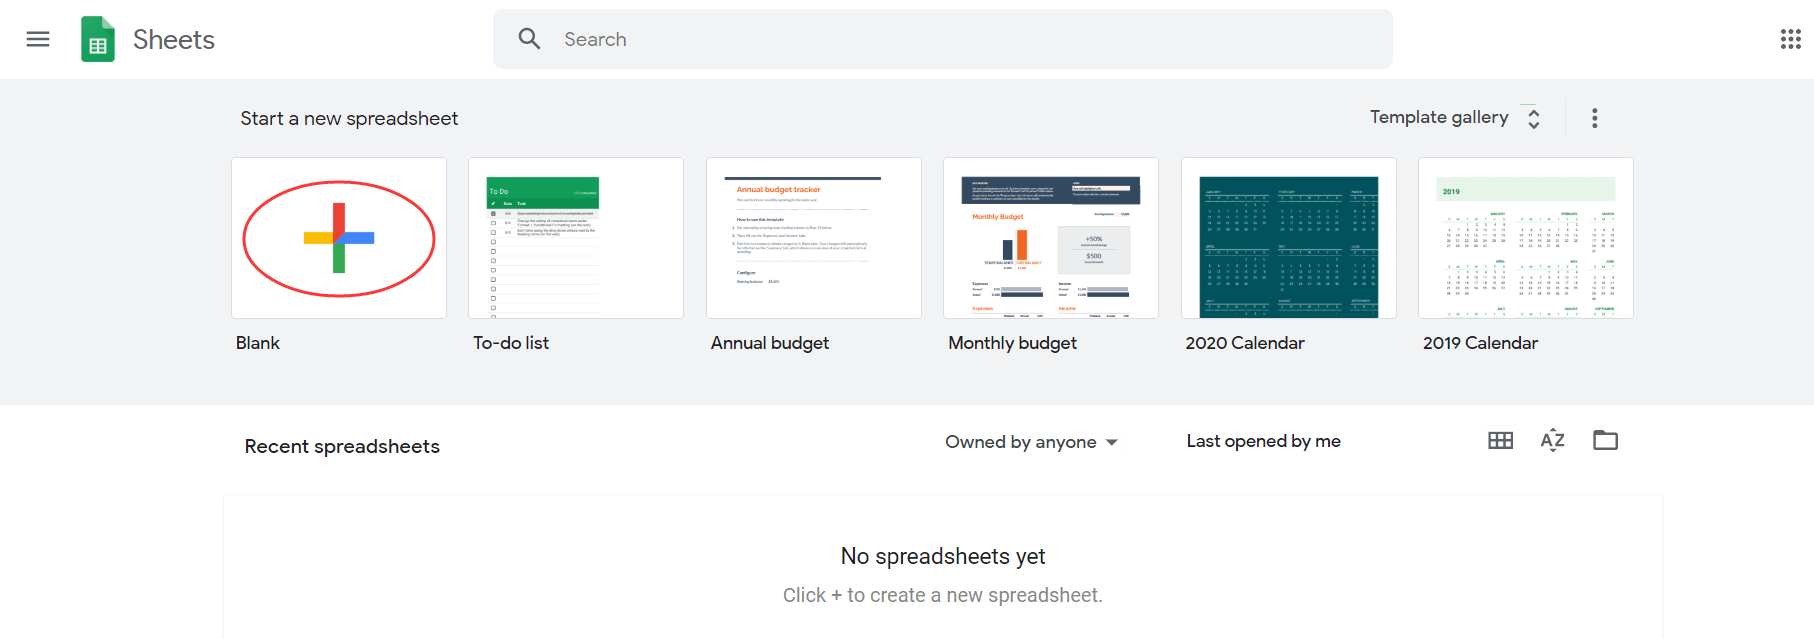Image resolution: width=1814 pixels, height=639 pixels.
Task: Switch to grid view icon
Action: pyautogui.click(x=1500, y=441)
